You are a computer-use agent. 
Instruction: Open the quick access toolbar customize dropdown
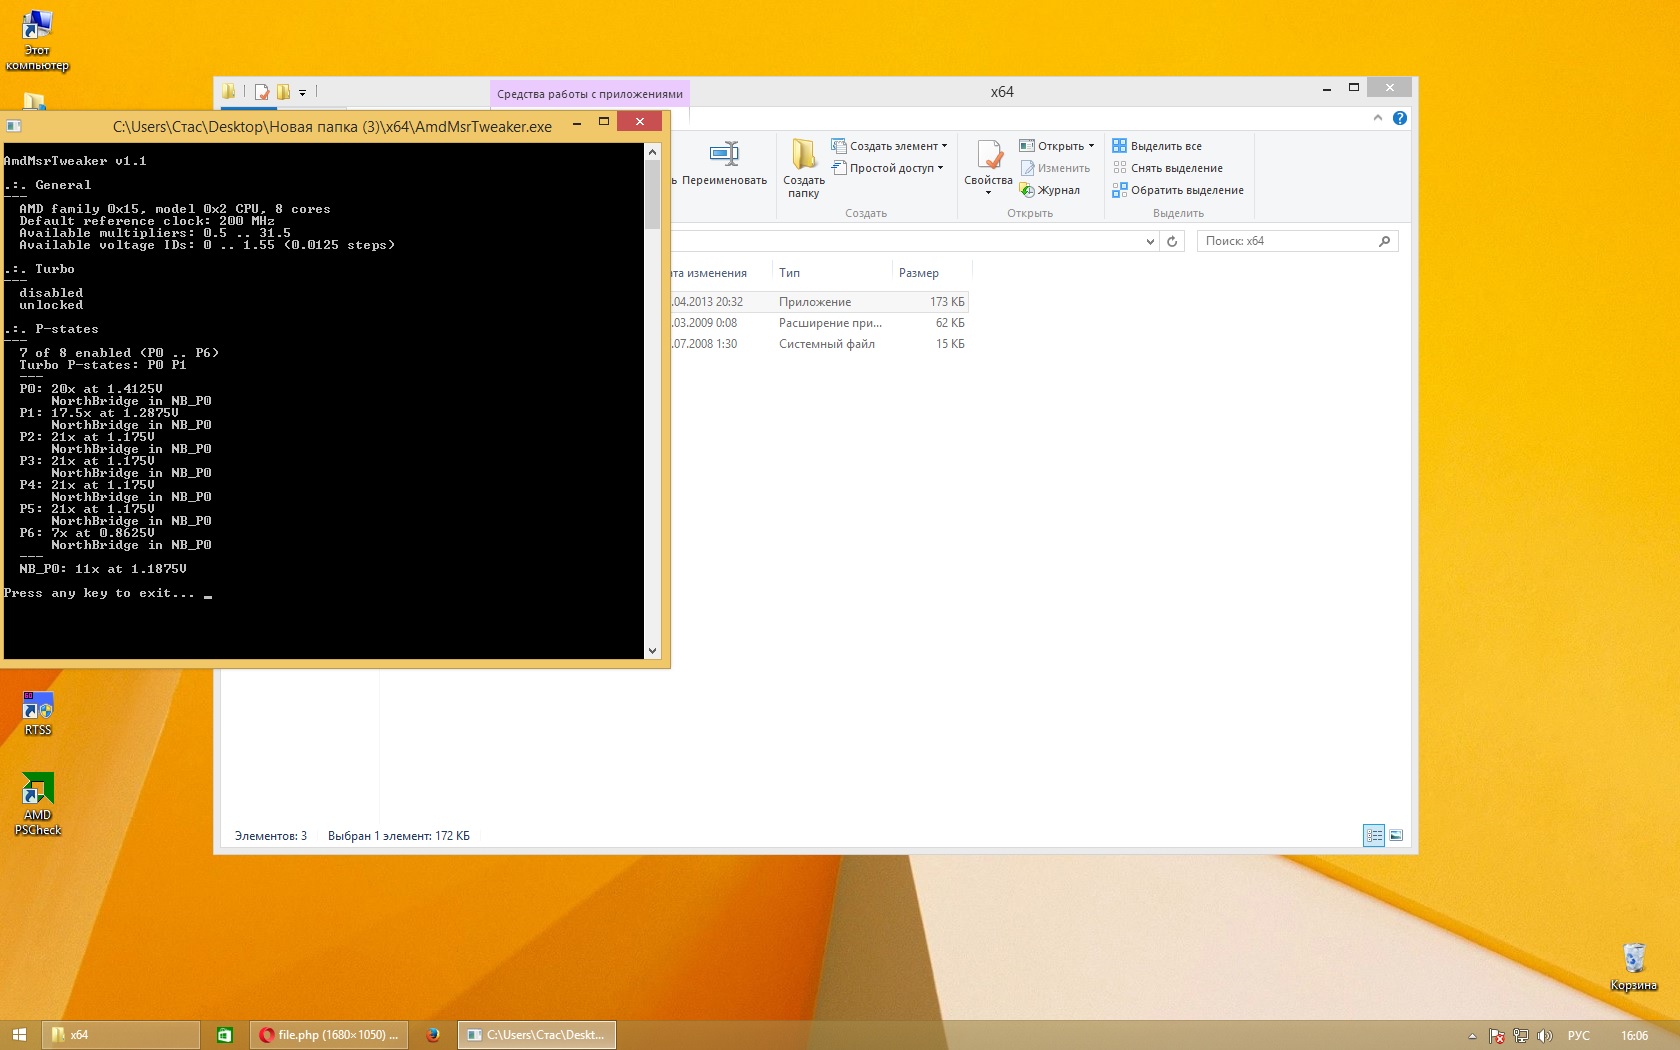point(302,93)
